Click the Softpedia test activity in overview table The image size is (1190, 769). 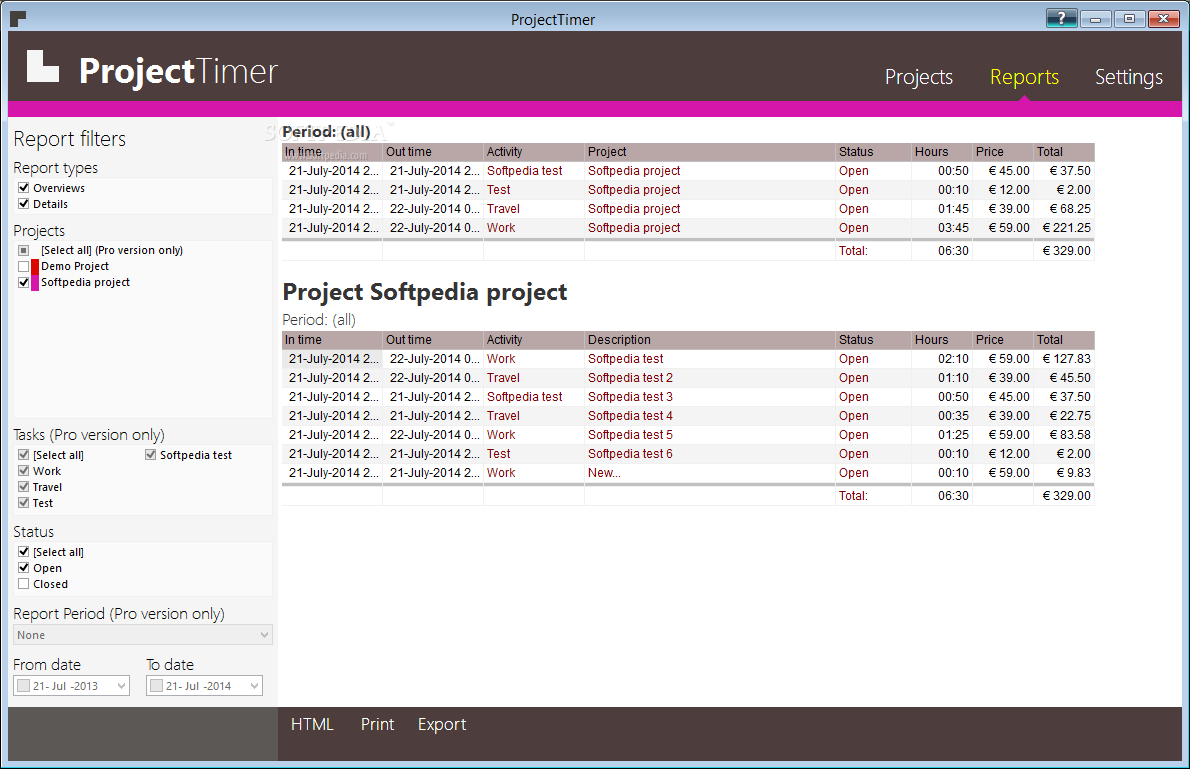[524, 171]
